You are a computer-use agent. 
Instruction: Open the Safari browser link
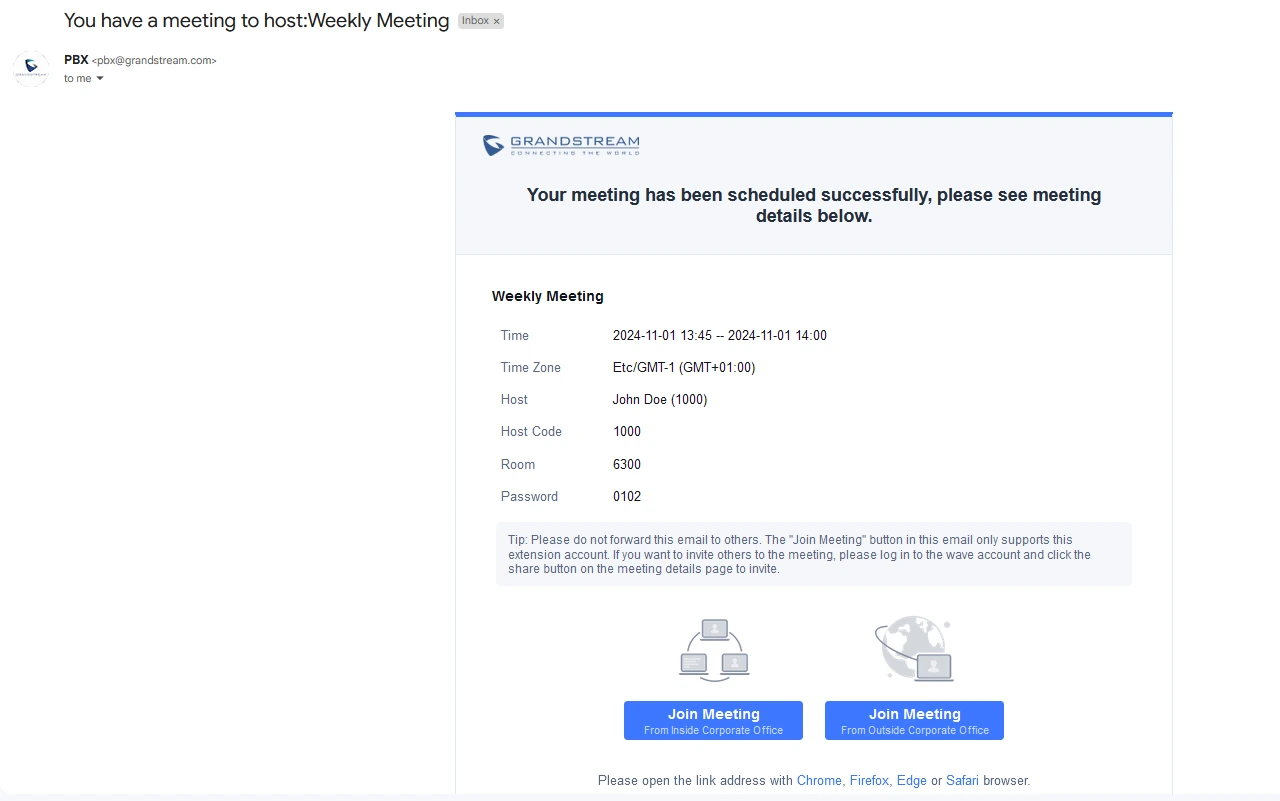pyautogui.click(x=962, y=780)
